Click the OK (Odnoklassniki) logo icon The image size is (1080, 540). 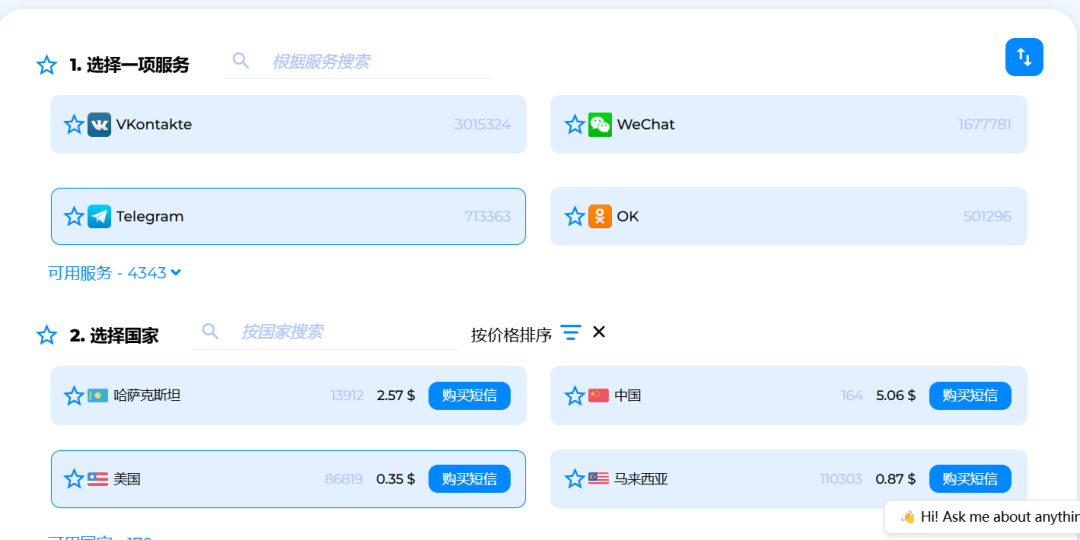[x=600, y=216]
